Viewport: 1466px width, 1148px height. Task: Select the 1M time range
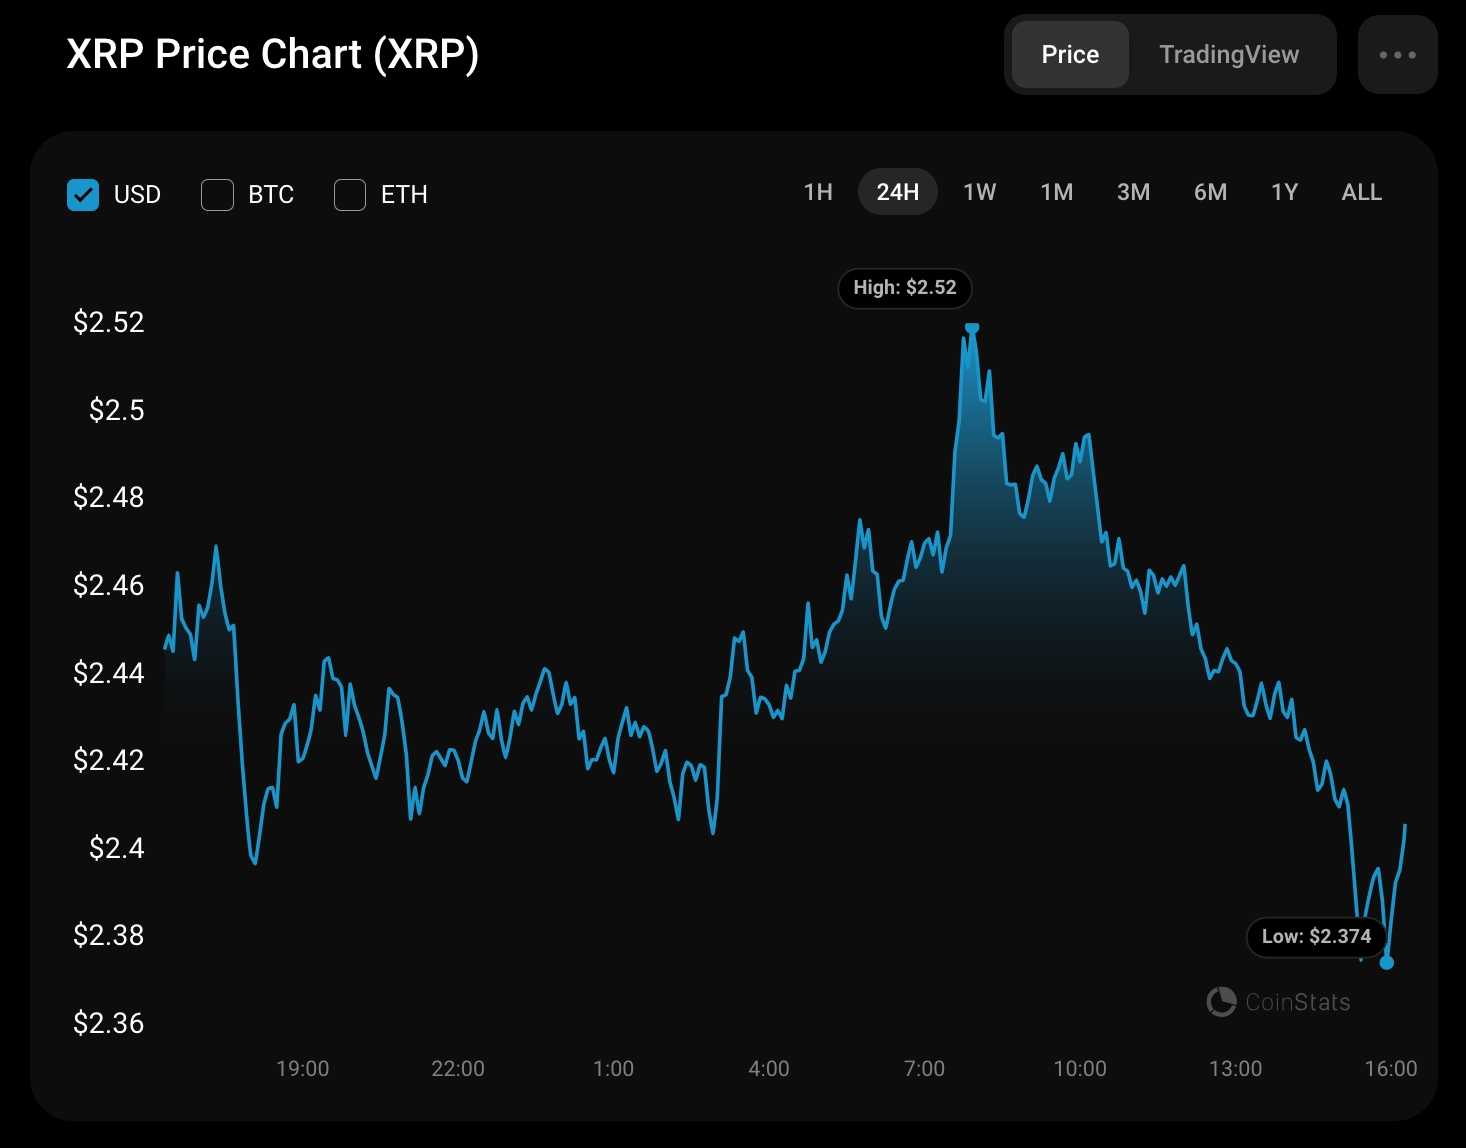1057,192
